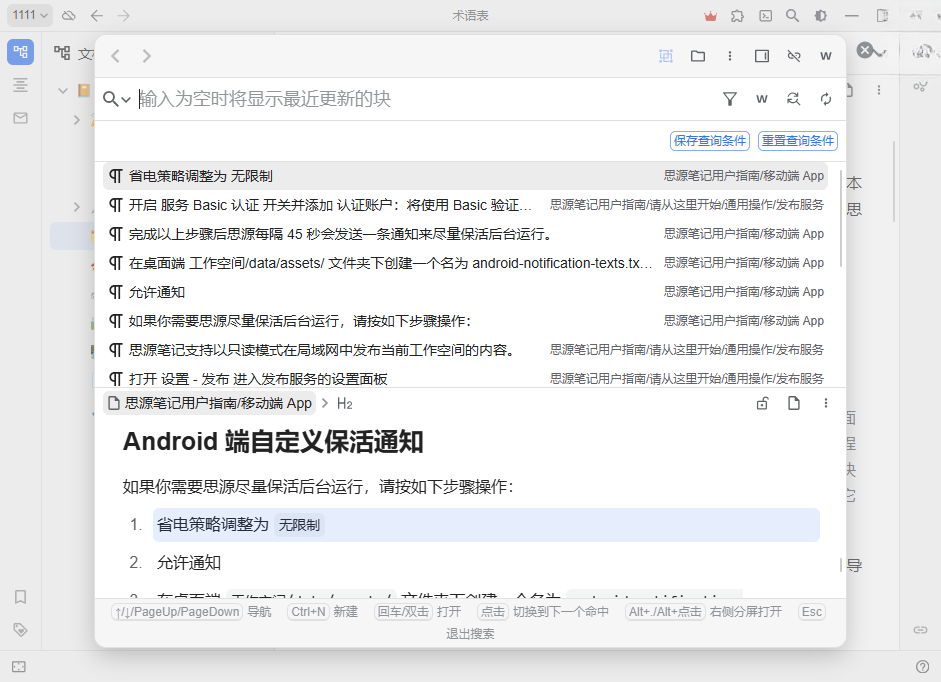Click the W icon in dialog header

coord(826,56)
